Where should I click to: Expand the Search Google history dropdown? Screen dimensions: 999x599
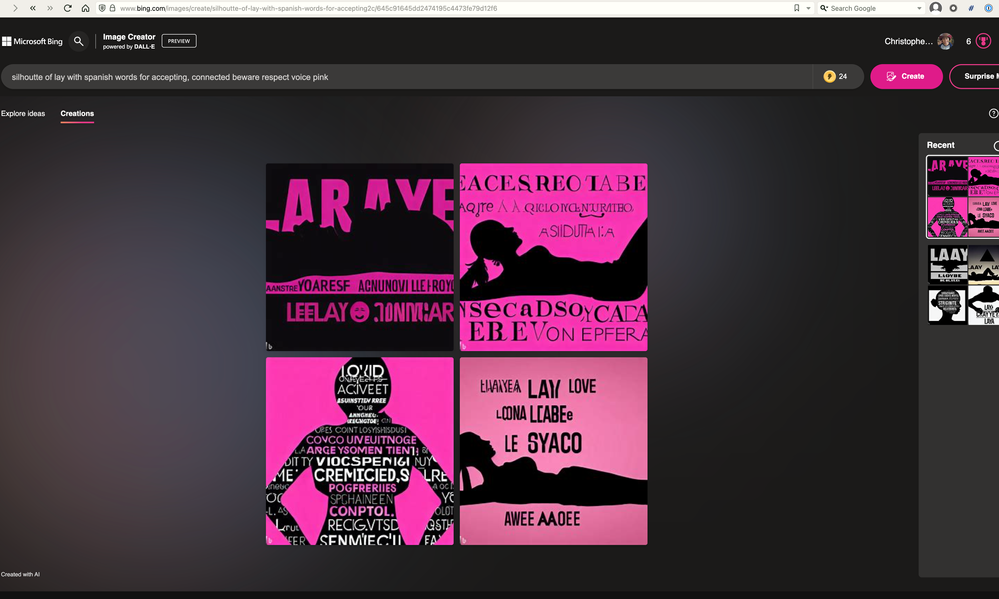tap(919, 8)
